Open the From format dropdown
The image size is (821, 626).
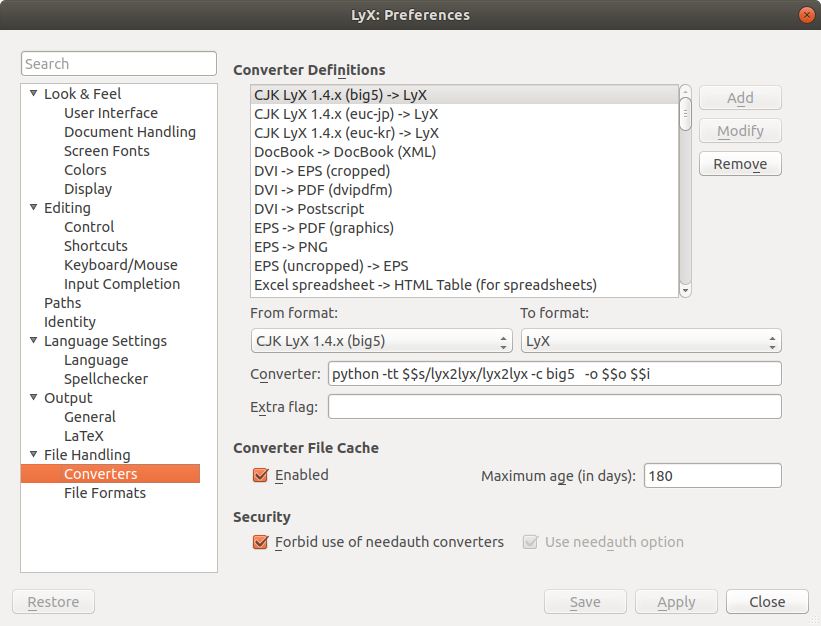(x=381, y=342)
